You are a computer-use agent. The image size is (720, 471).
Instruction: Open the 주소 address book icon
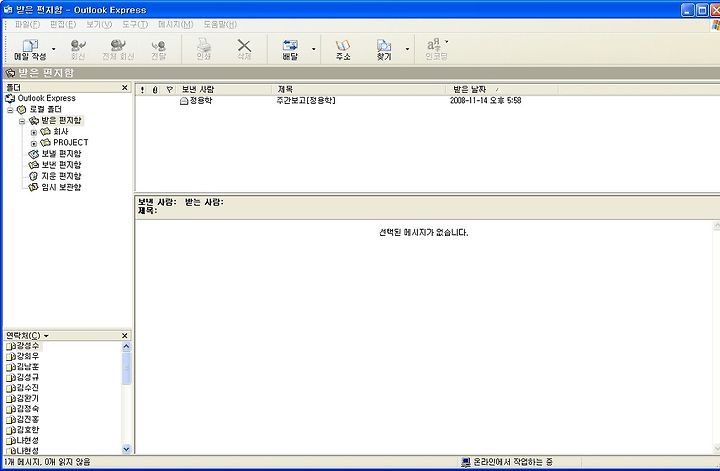tap(343, 49)
